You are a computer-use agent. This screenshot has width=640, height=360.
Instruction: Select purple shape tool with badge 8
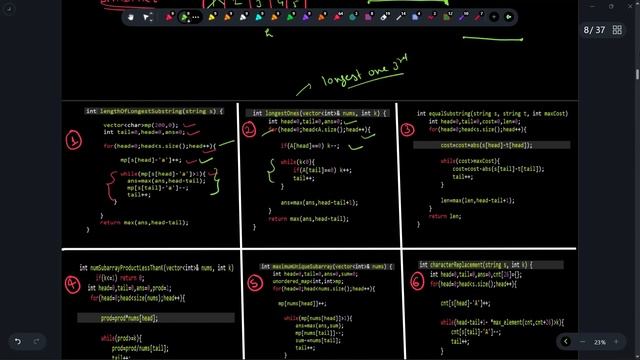pyautogui.click(x=369, y=17)
